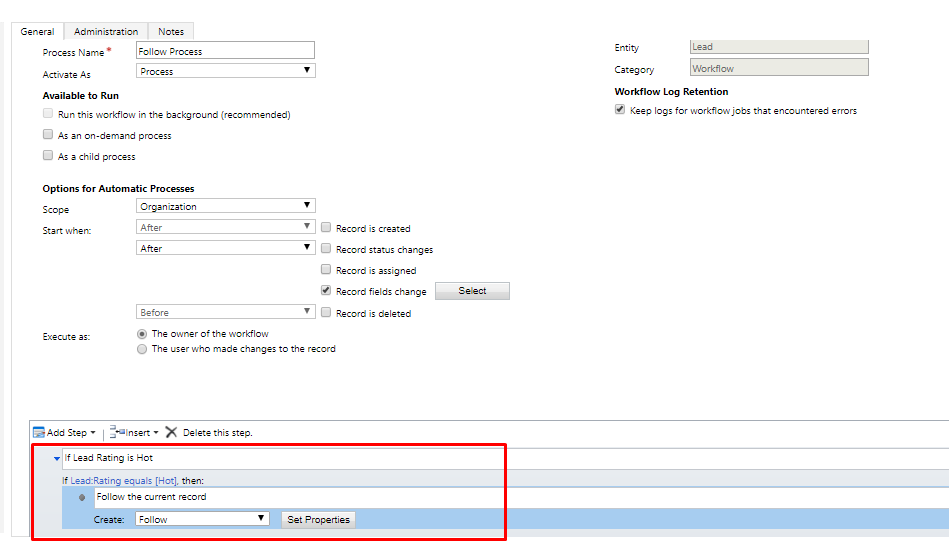
Task: Open the Create entity dropdown showing Follow
Action: pyautogui.click(x=203, y=519)
